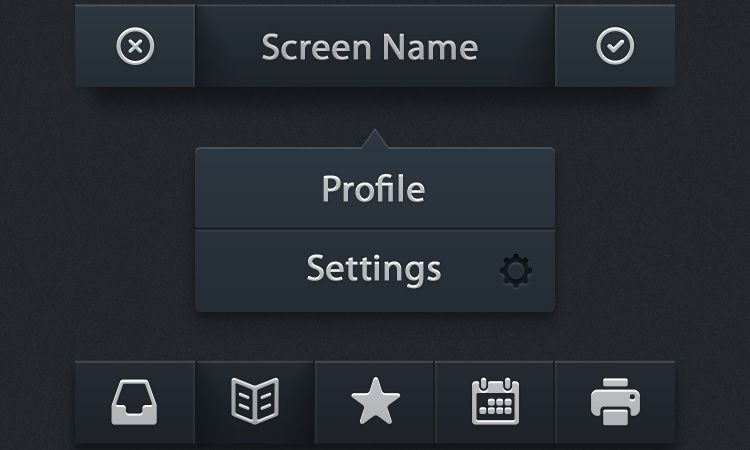Select the Settings menu entry
Image resolution: width=750 pixels, height=450 pixels.
[x=375, y=271]
